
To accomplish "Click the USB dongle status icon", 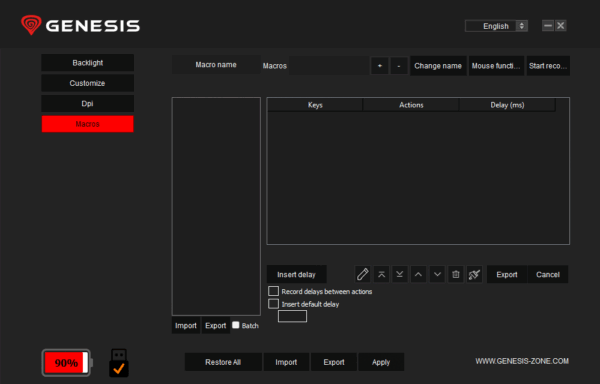I will click(119, 363).
